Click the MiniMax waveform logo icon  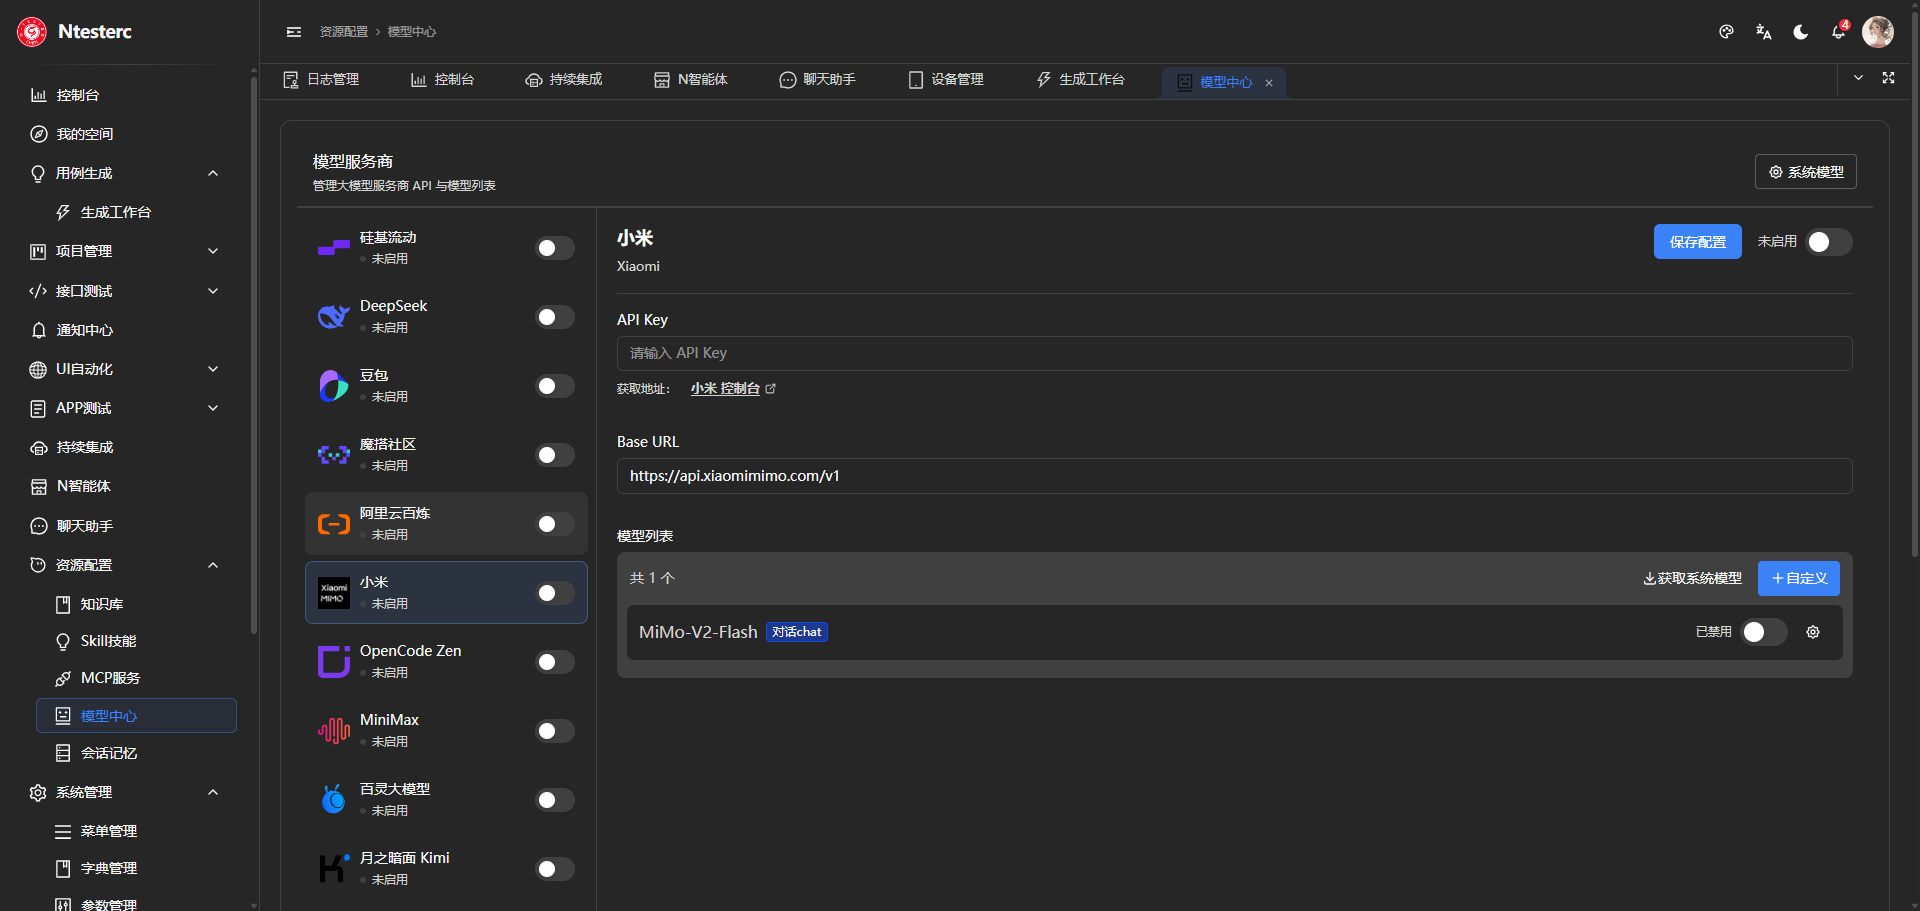point(334,731)
